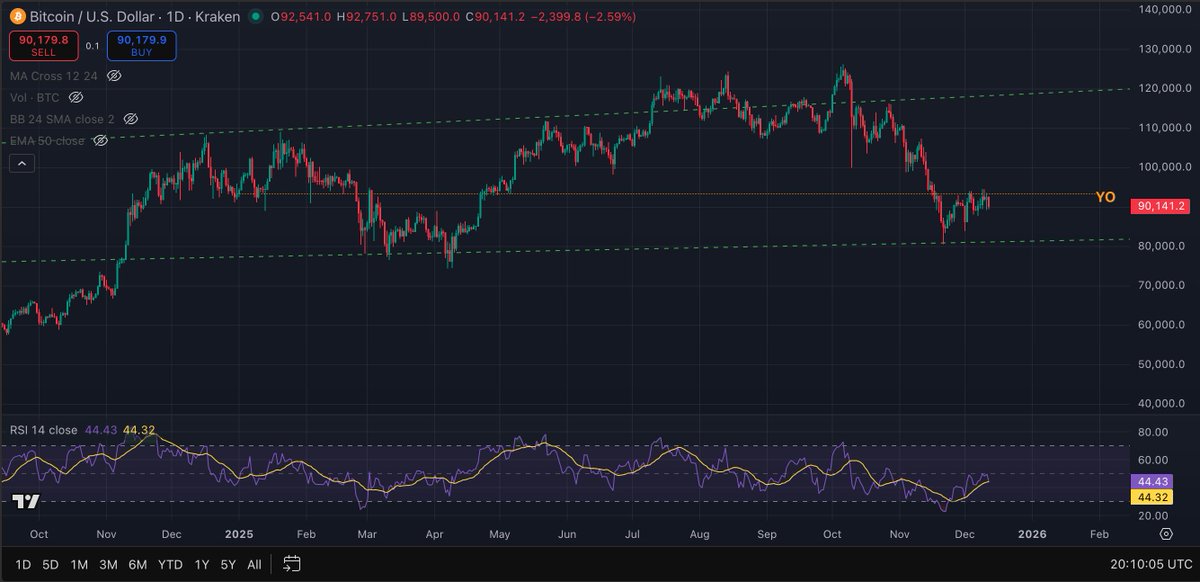Click the 140,000.0 price axis label
The width and height of the screenshot is (1200, 582).
[1162, 9]
